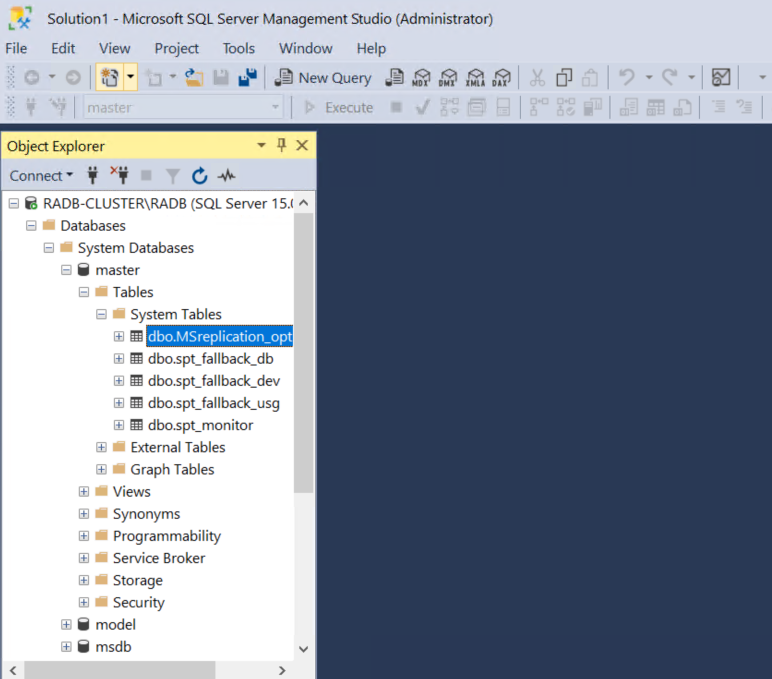This screenshot has width=772, height=679.
Task: Open the Connect dropdown
Action: point(41,176)
